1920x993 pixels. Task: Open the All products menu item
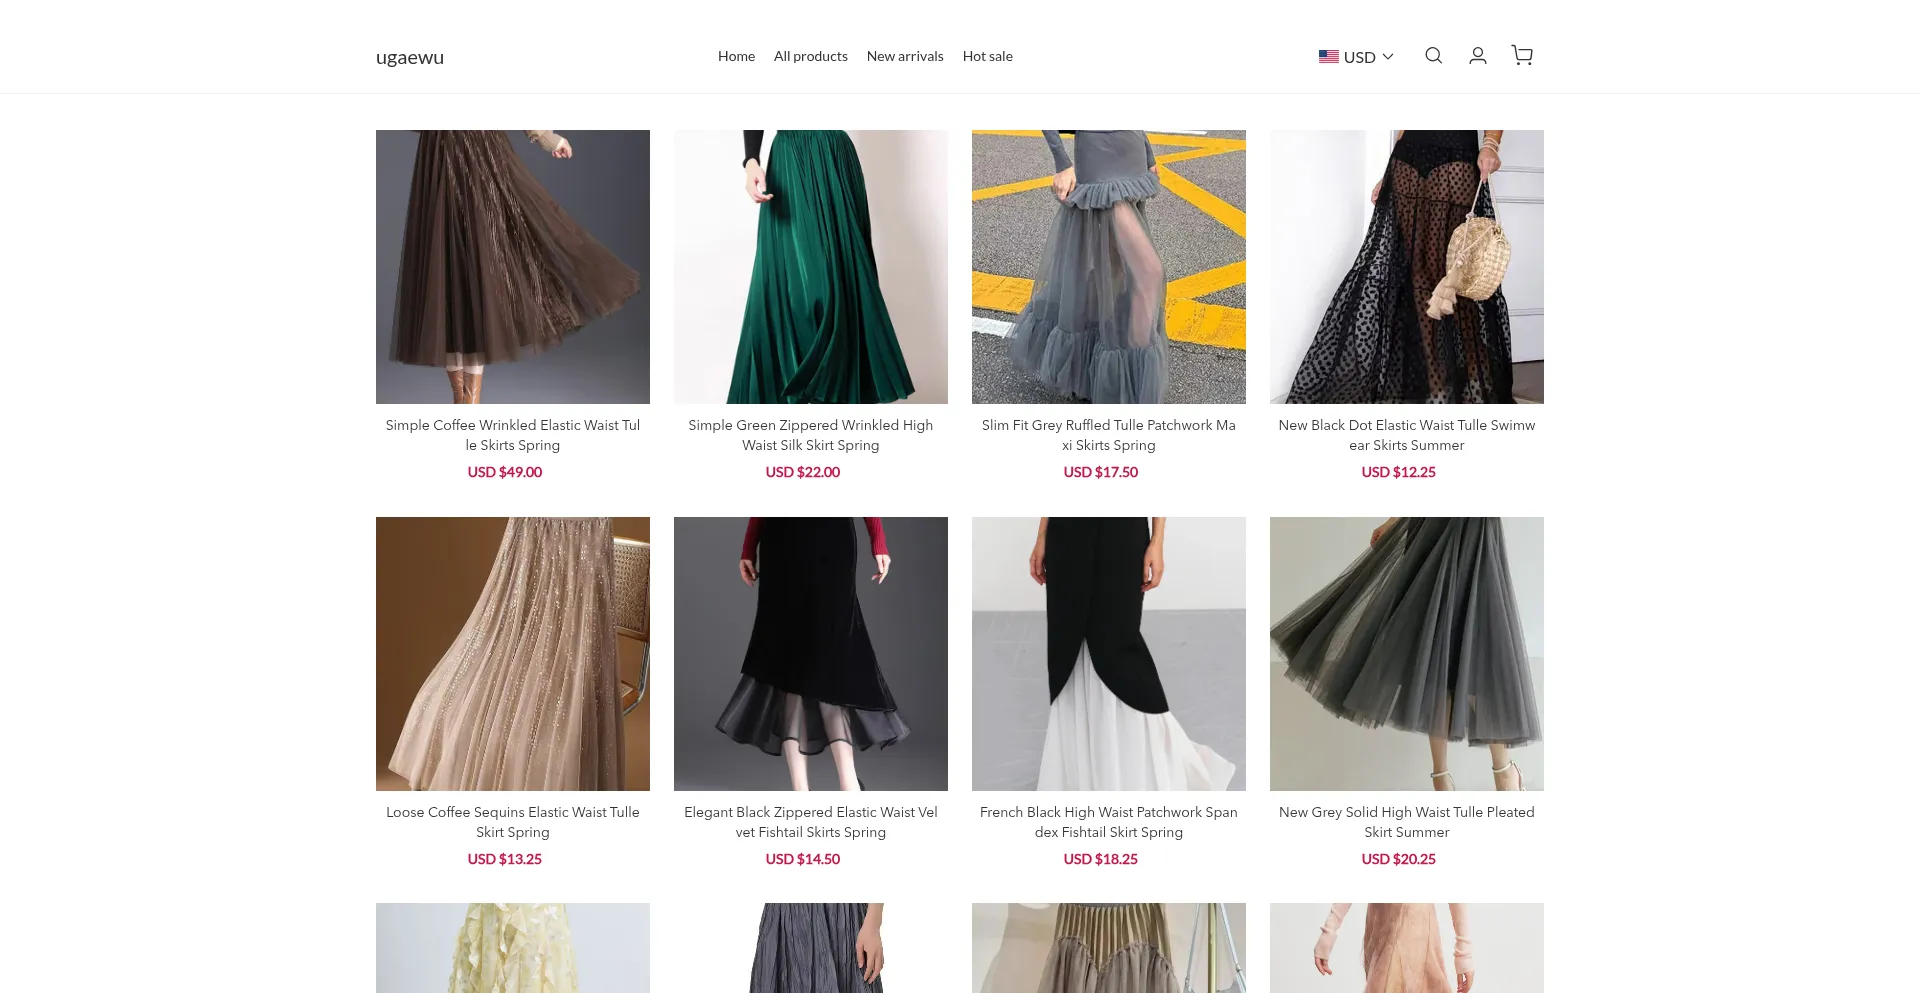(x=810, y=56)
